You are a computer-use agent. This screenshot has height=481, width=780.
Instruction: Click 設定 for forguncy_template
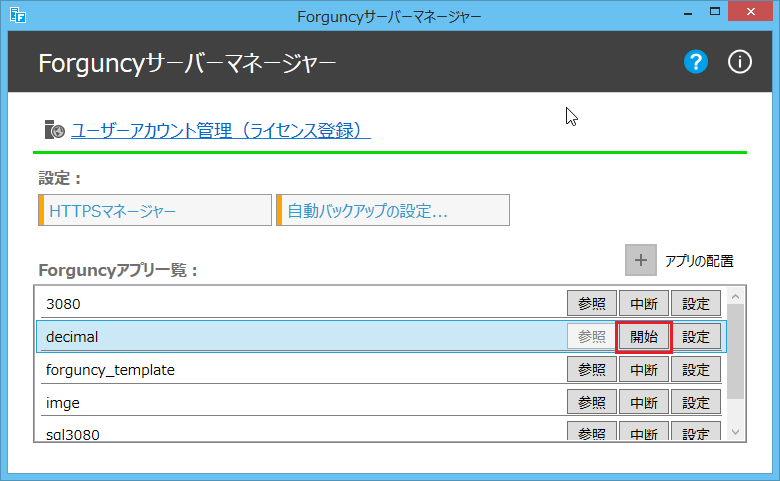(695, 370)
